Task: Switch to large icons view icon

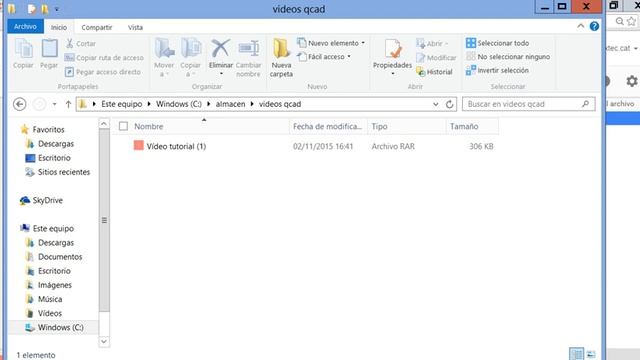Action: coord(591,353)
